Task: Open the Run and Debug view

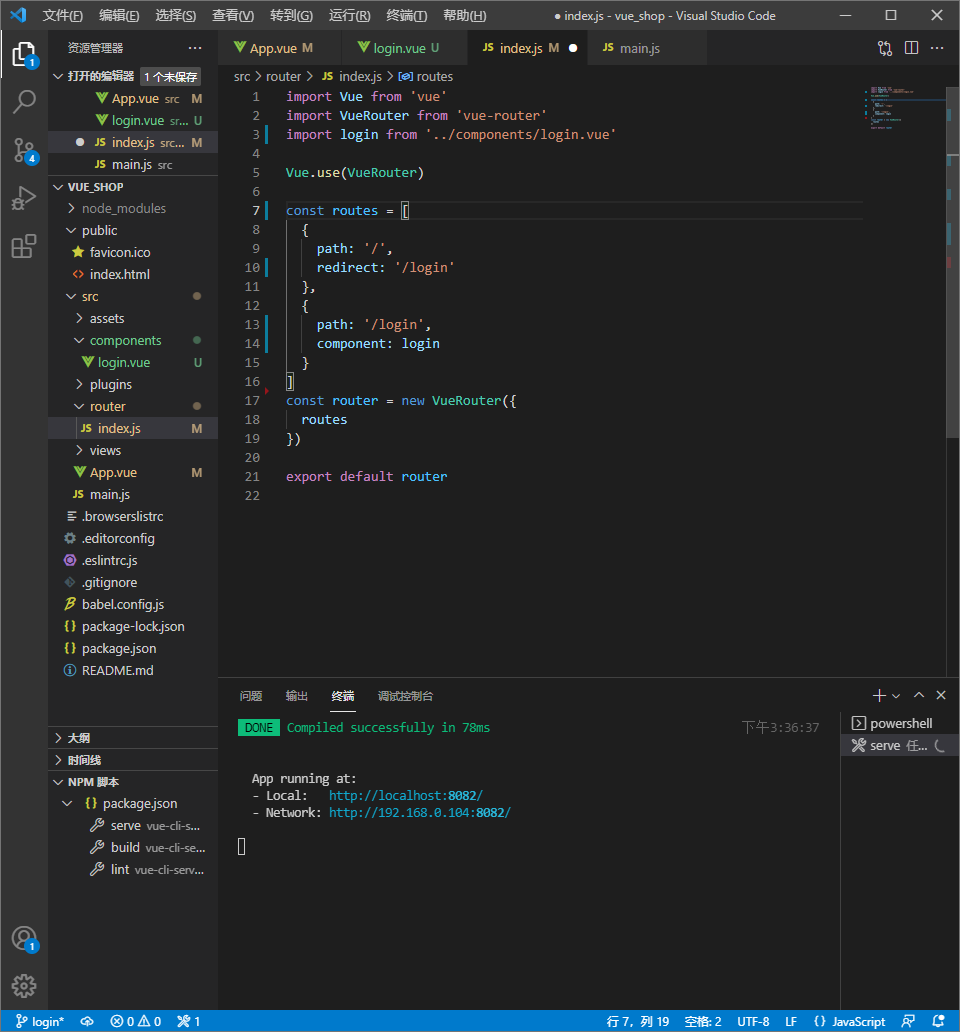Action: [x=24, y=198]
